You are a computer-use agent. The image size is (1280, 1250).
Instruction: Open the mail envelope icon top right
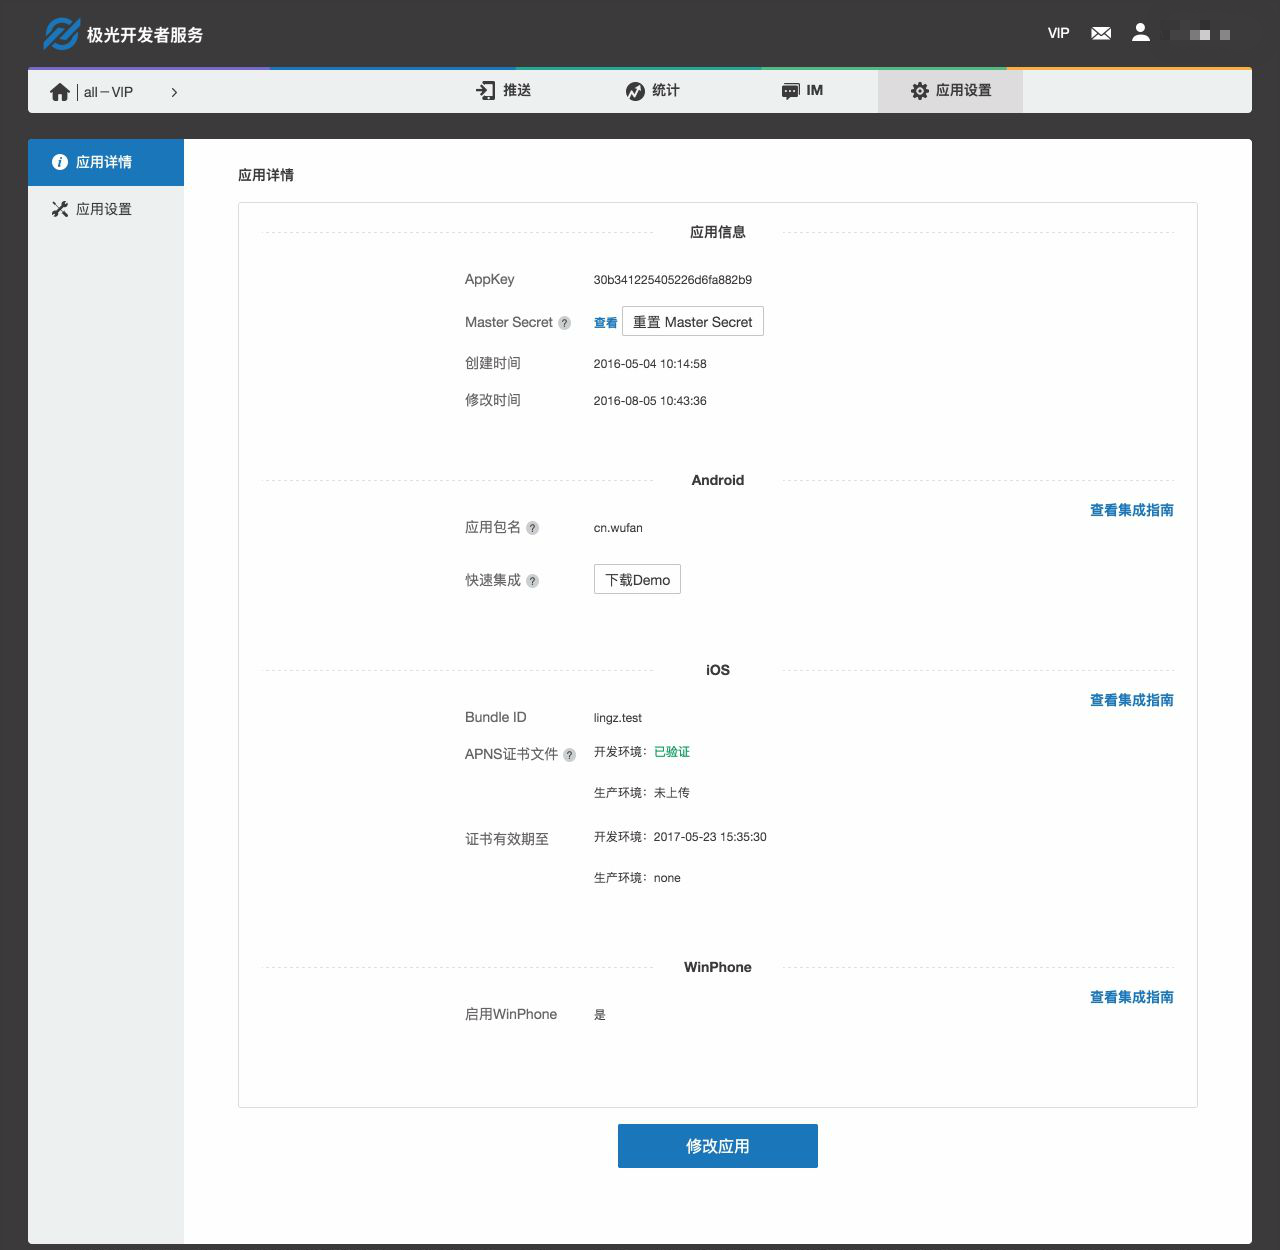[1100, 33]
